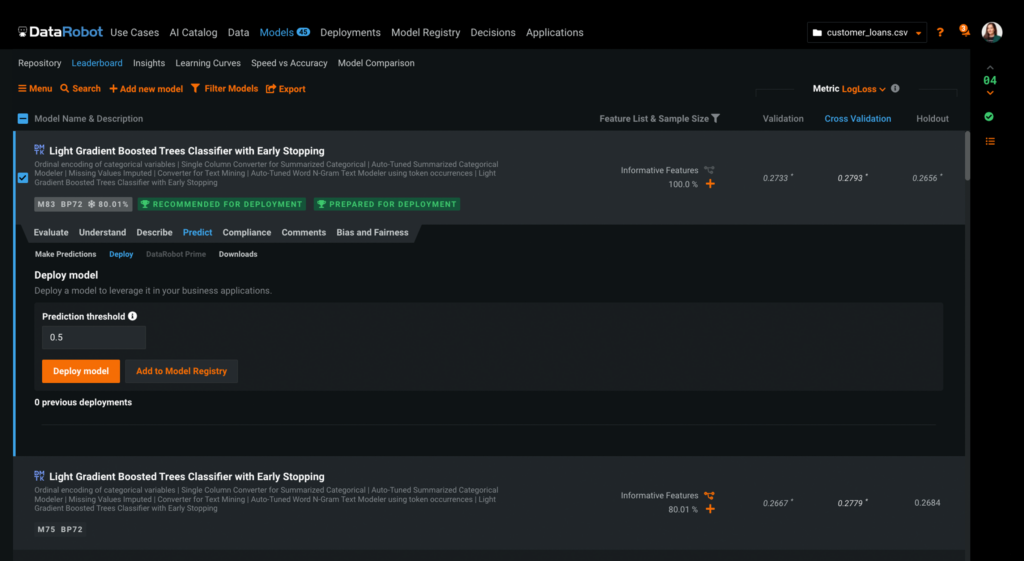Open Filter Models
1024x561 pixels.
[225, 88]
